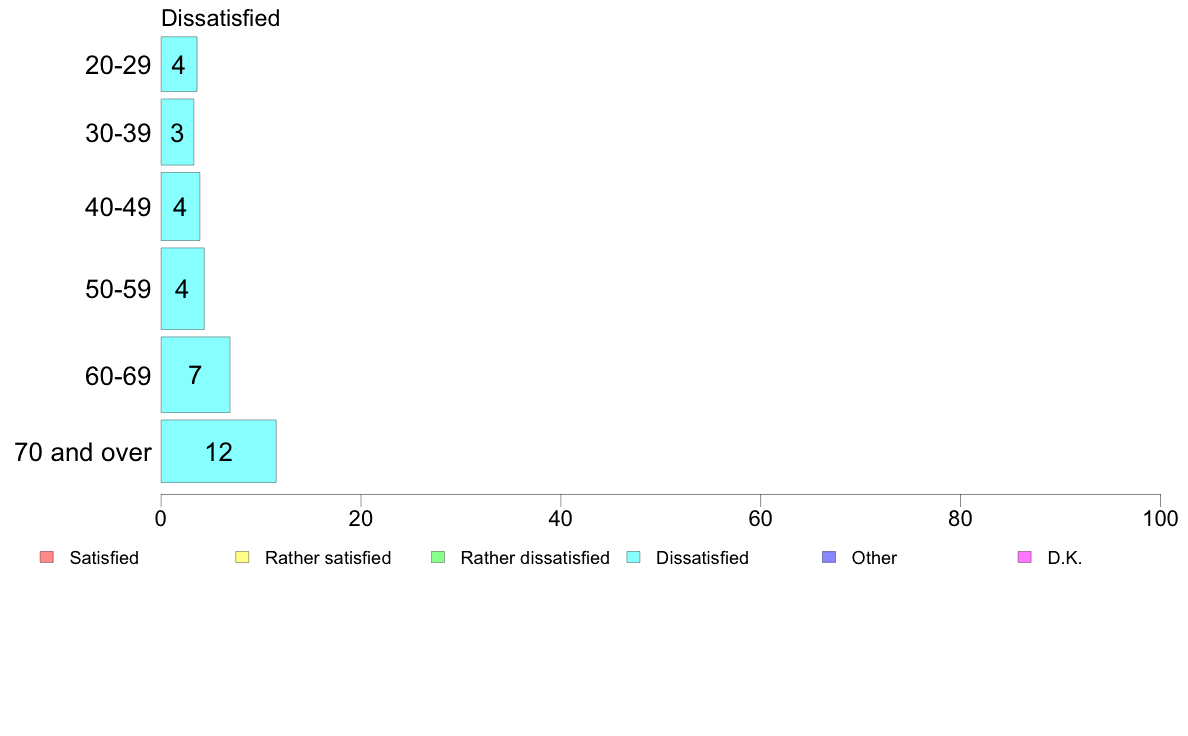
Task: Select the 30-39 age group bar
Action: tap(177, 132)
